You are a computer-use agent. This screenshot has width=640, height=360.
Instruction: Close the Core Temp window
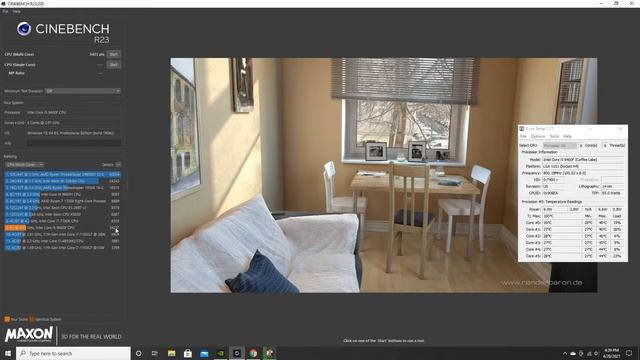point(620,129)
